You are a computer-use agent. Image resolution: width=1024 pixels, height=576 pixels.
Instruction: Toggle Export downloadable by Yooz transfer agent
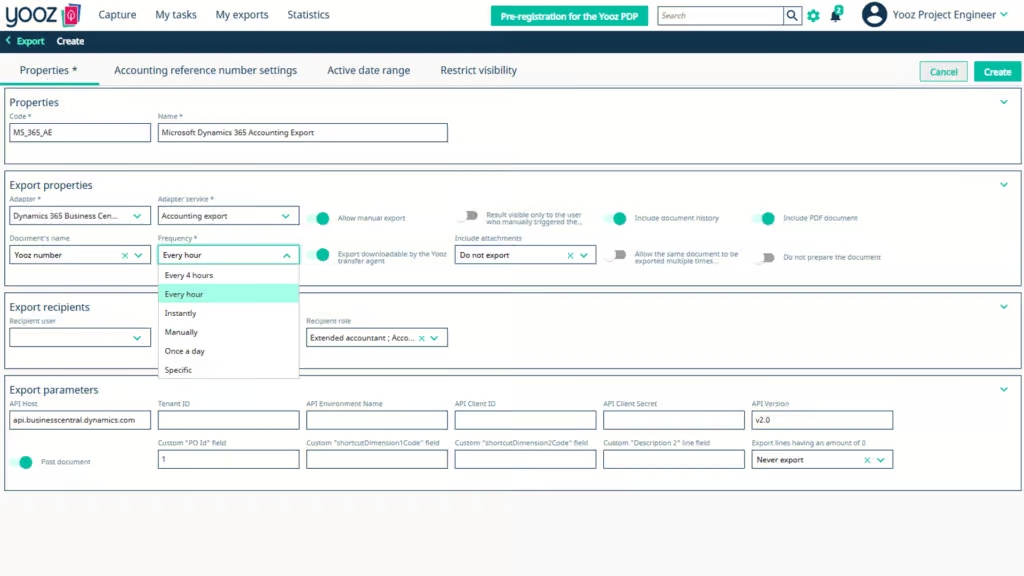pos(320,255)
